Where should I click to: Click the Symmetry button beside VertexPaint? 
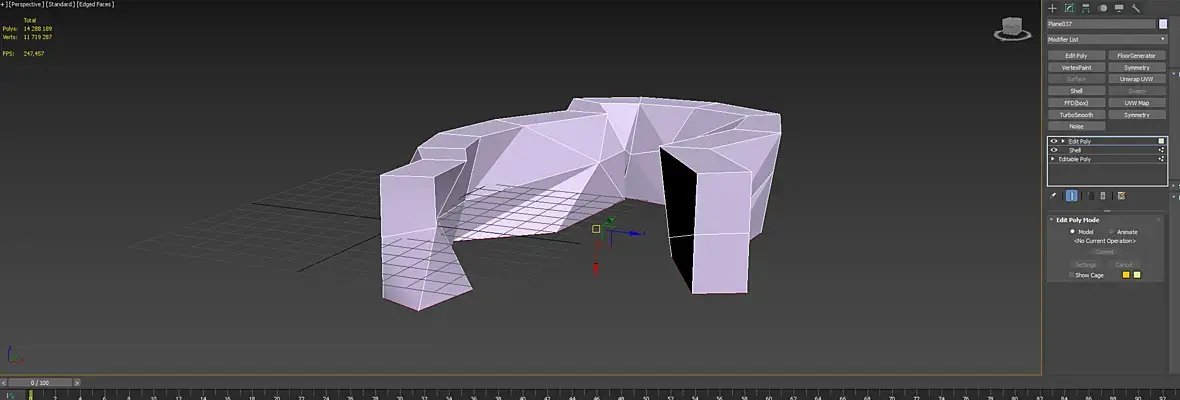point(1137,68)
